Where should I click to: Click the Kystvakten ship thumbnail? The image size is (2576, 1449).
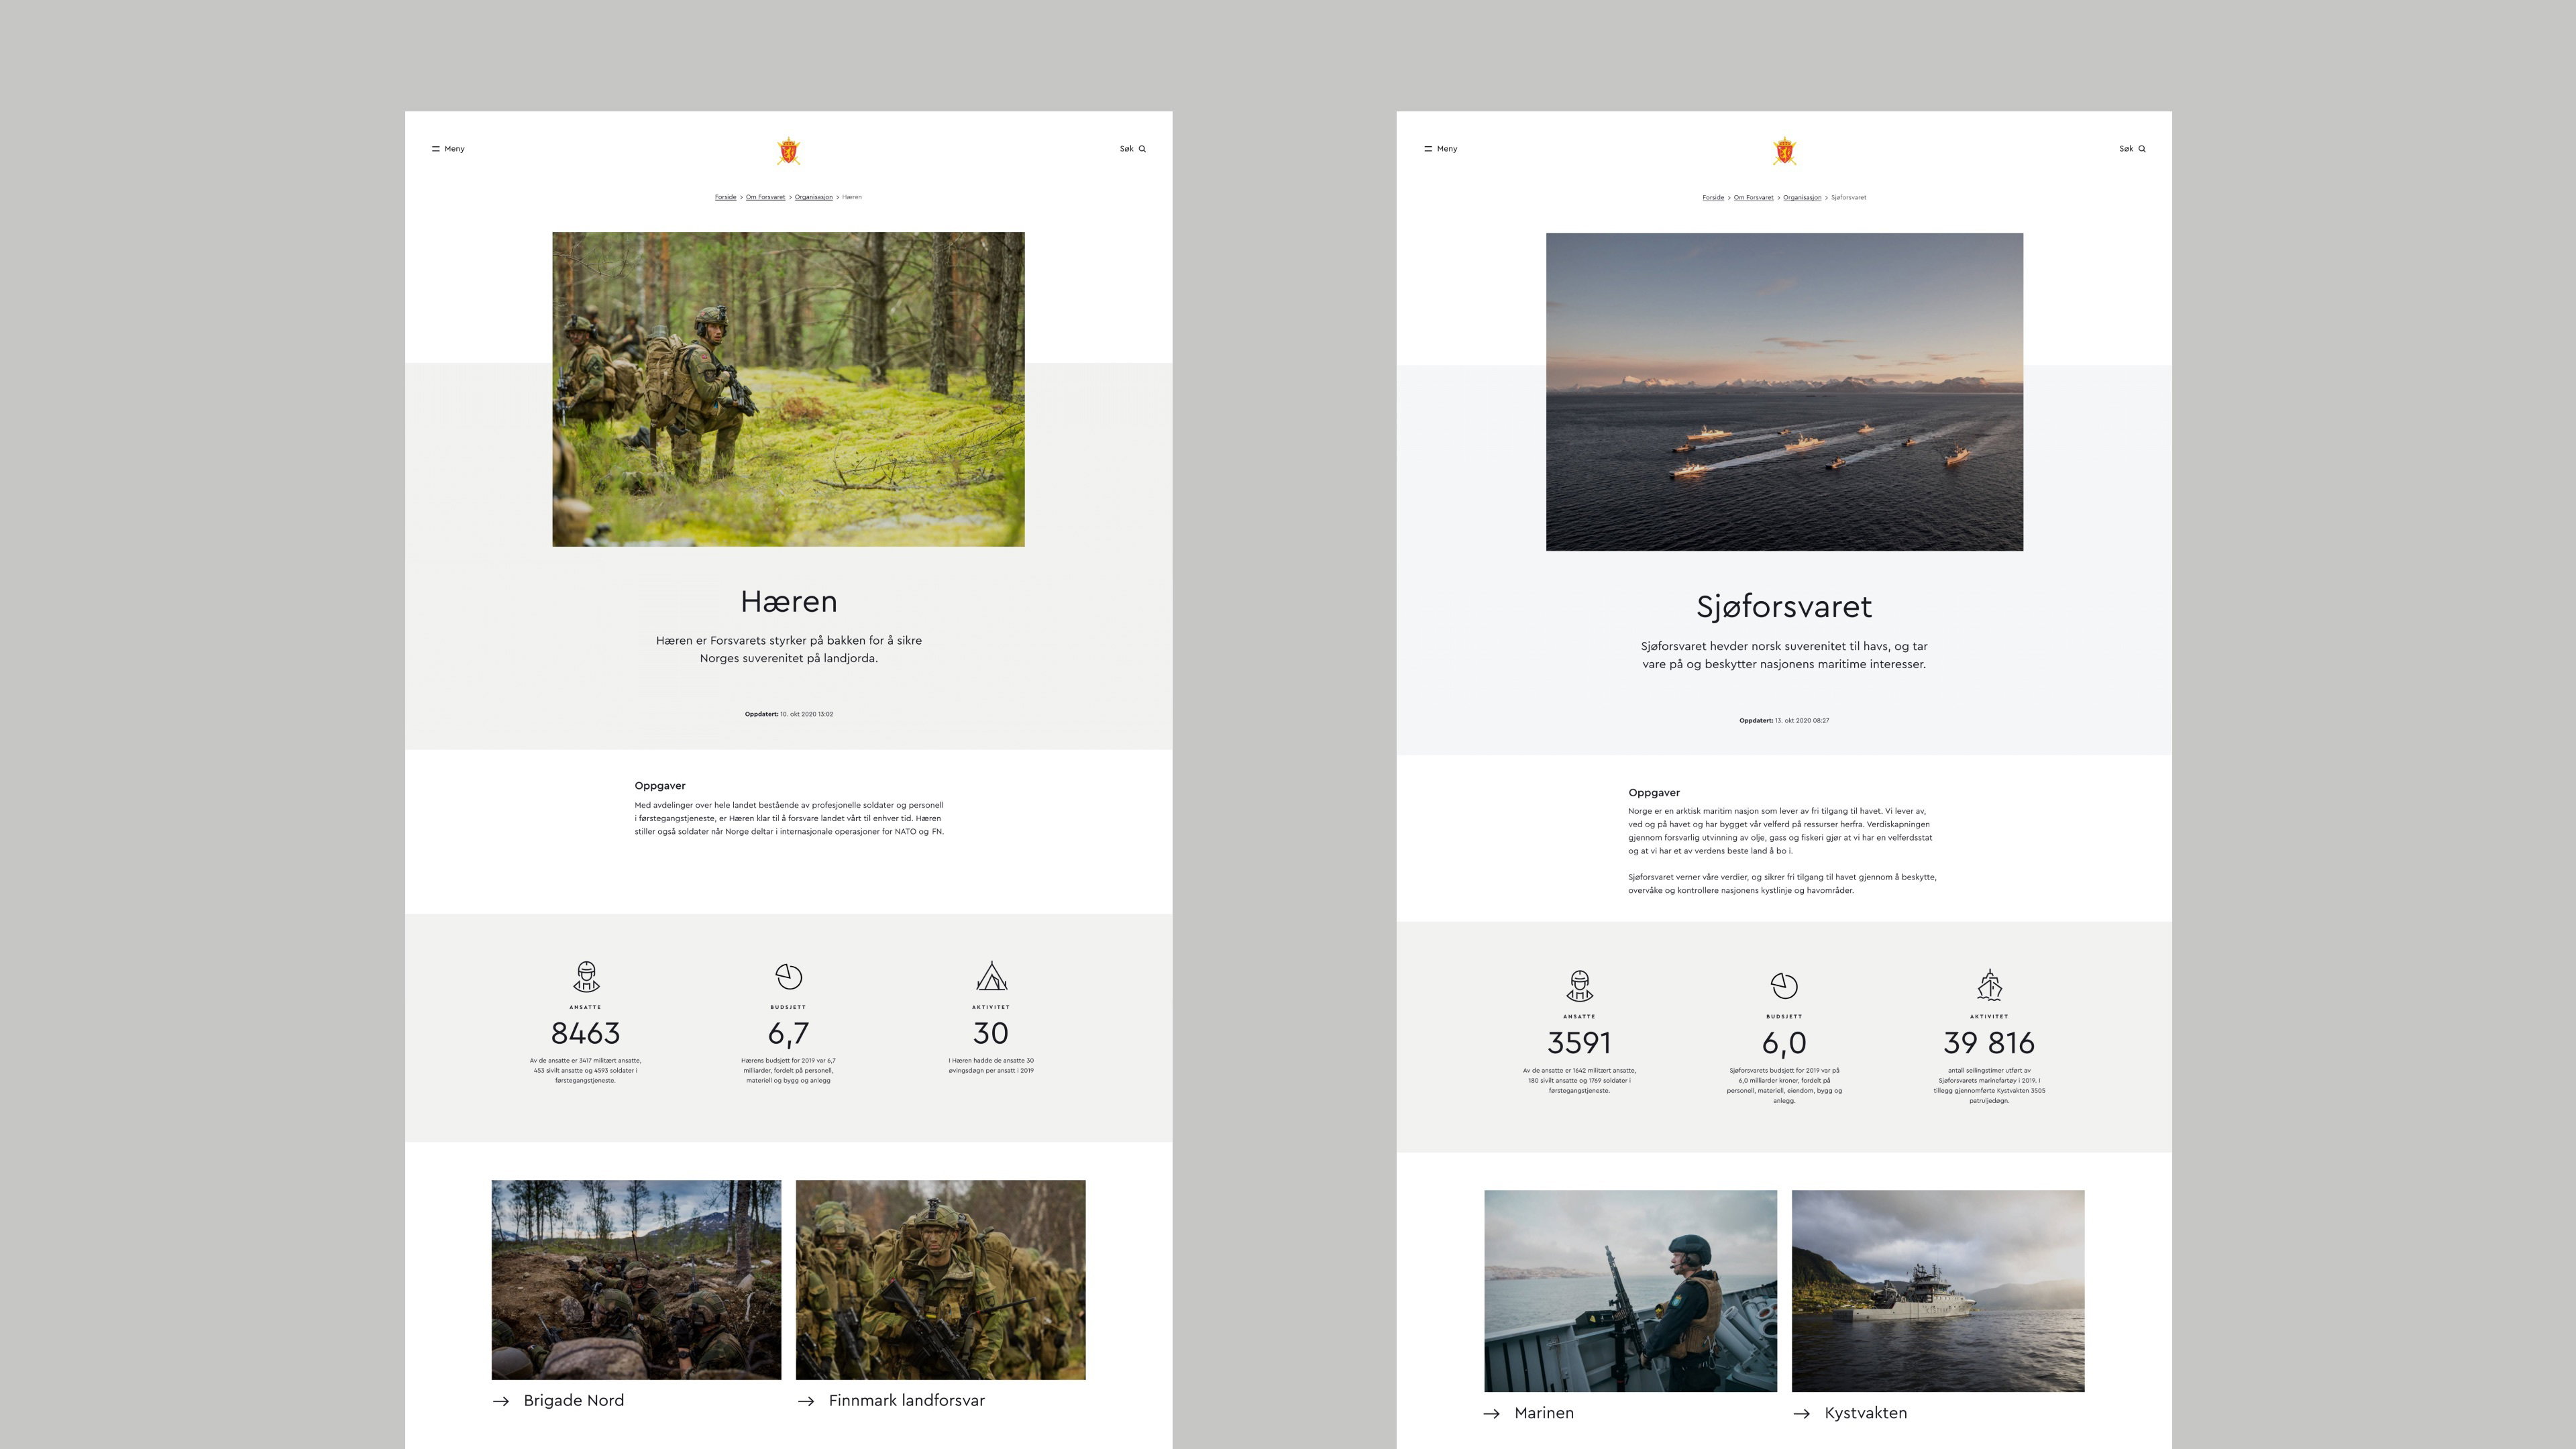[x=1938, y=1290]
